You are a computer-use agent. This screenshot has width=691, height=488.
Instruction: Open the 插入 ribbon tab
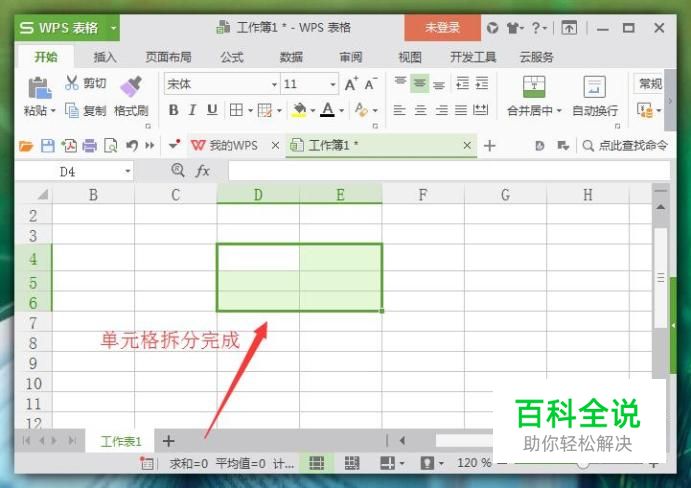click(x=105, y=57)
